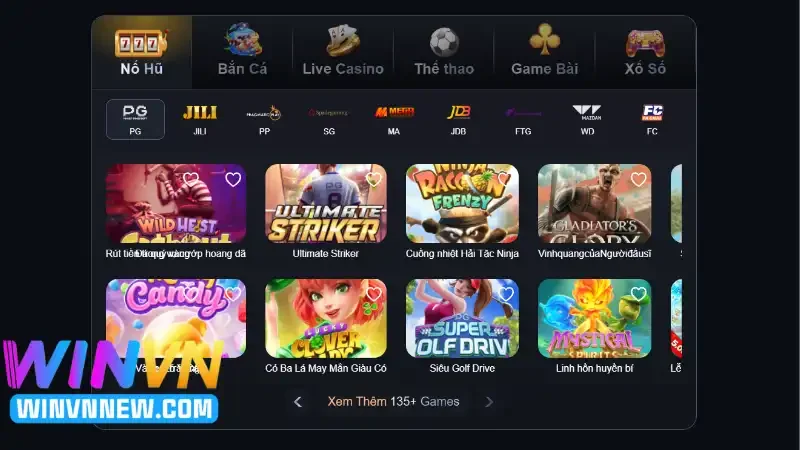Select the WD provider icon
The image size is (800, 450).
click(x=587, y=119)
